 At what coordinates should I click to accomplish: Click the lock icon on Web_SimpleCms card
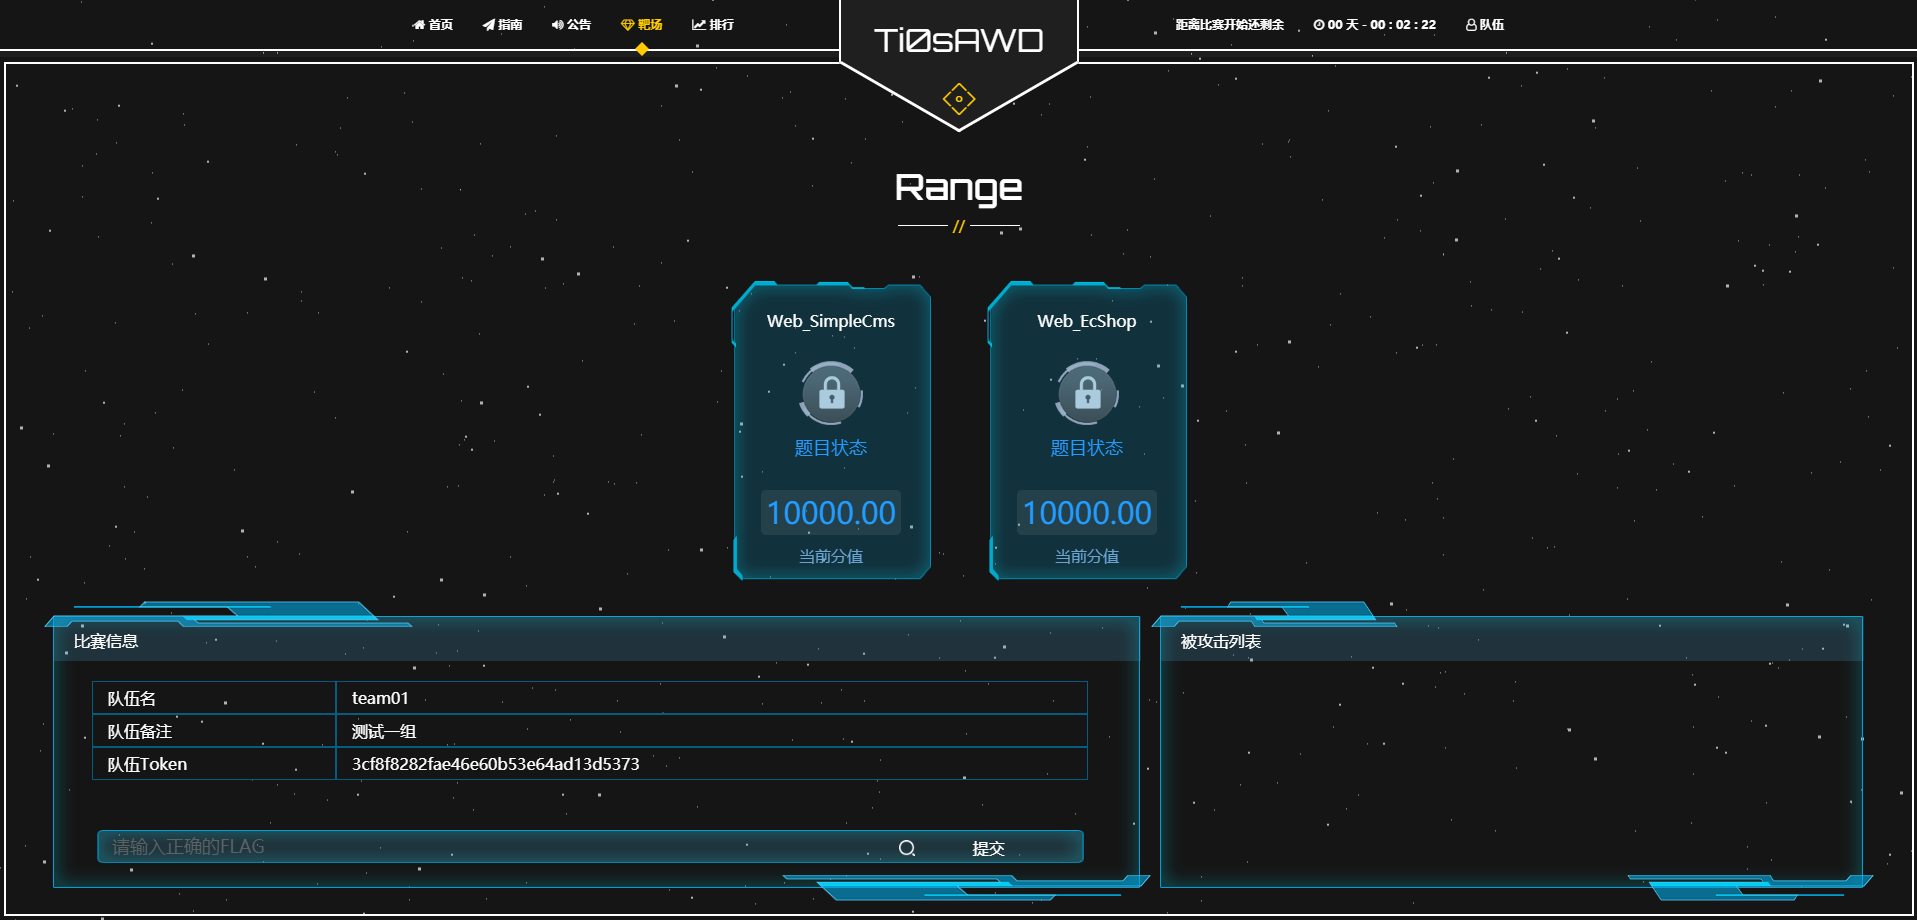coord(830,394)
